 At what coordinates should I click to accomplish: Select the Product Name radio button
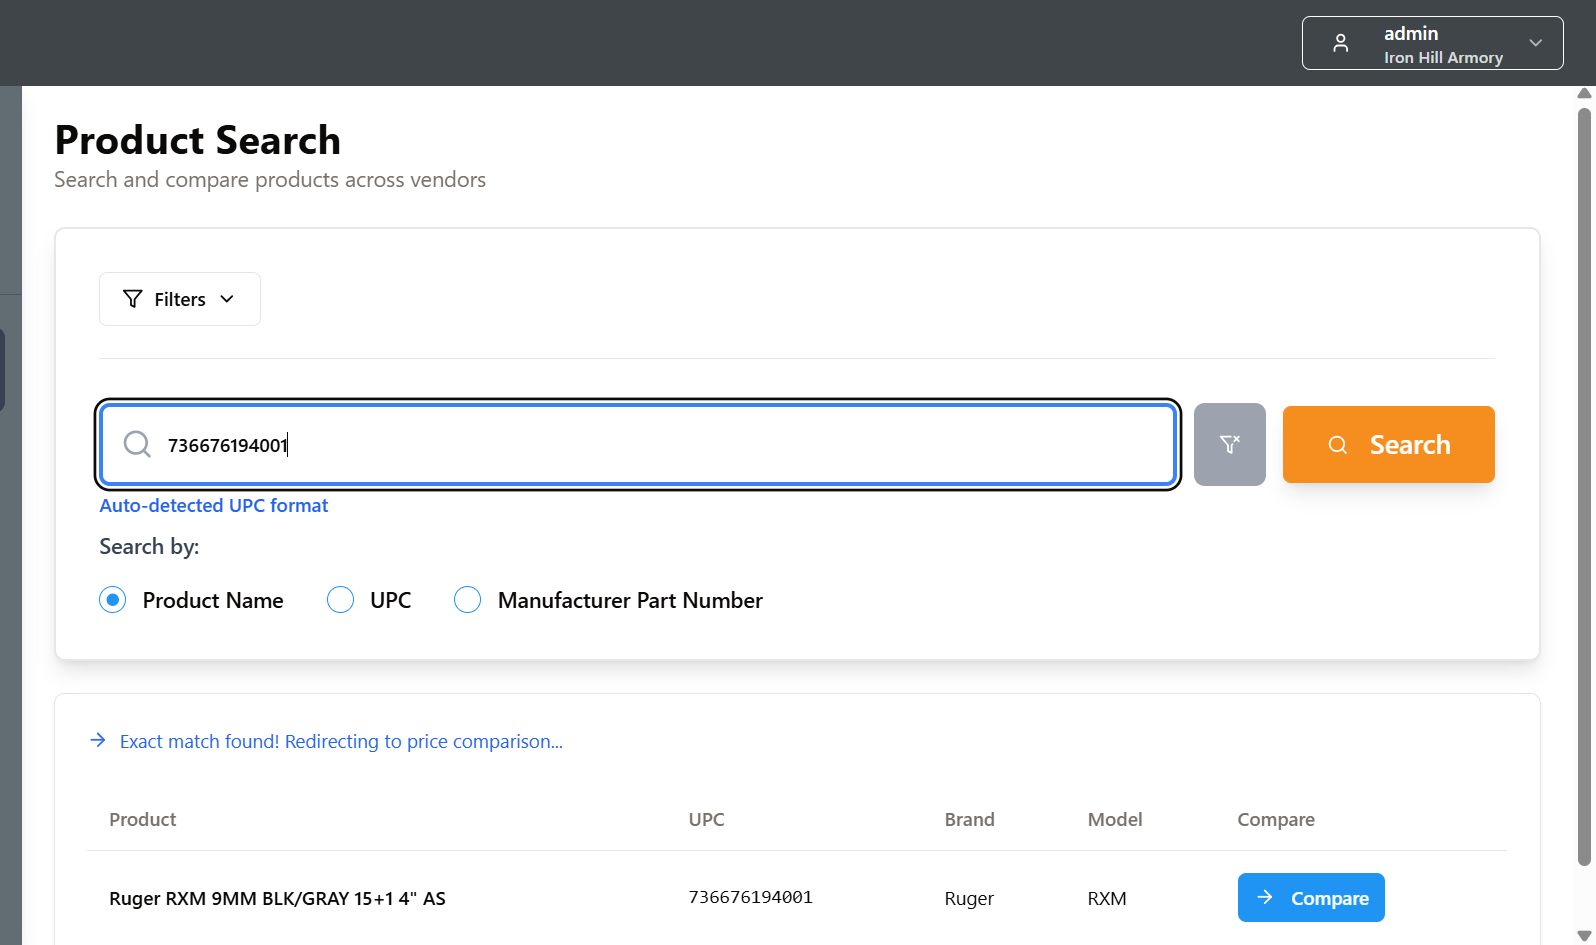pos(113,600)
